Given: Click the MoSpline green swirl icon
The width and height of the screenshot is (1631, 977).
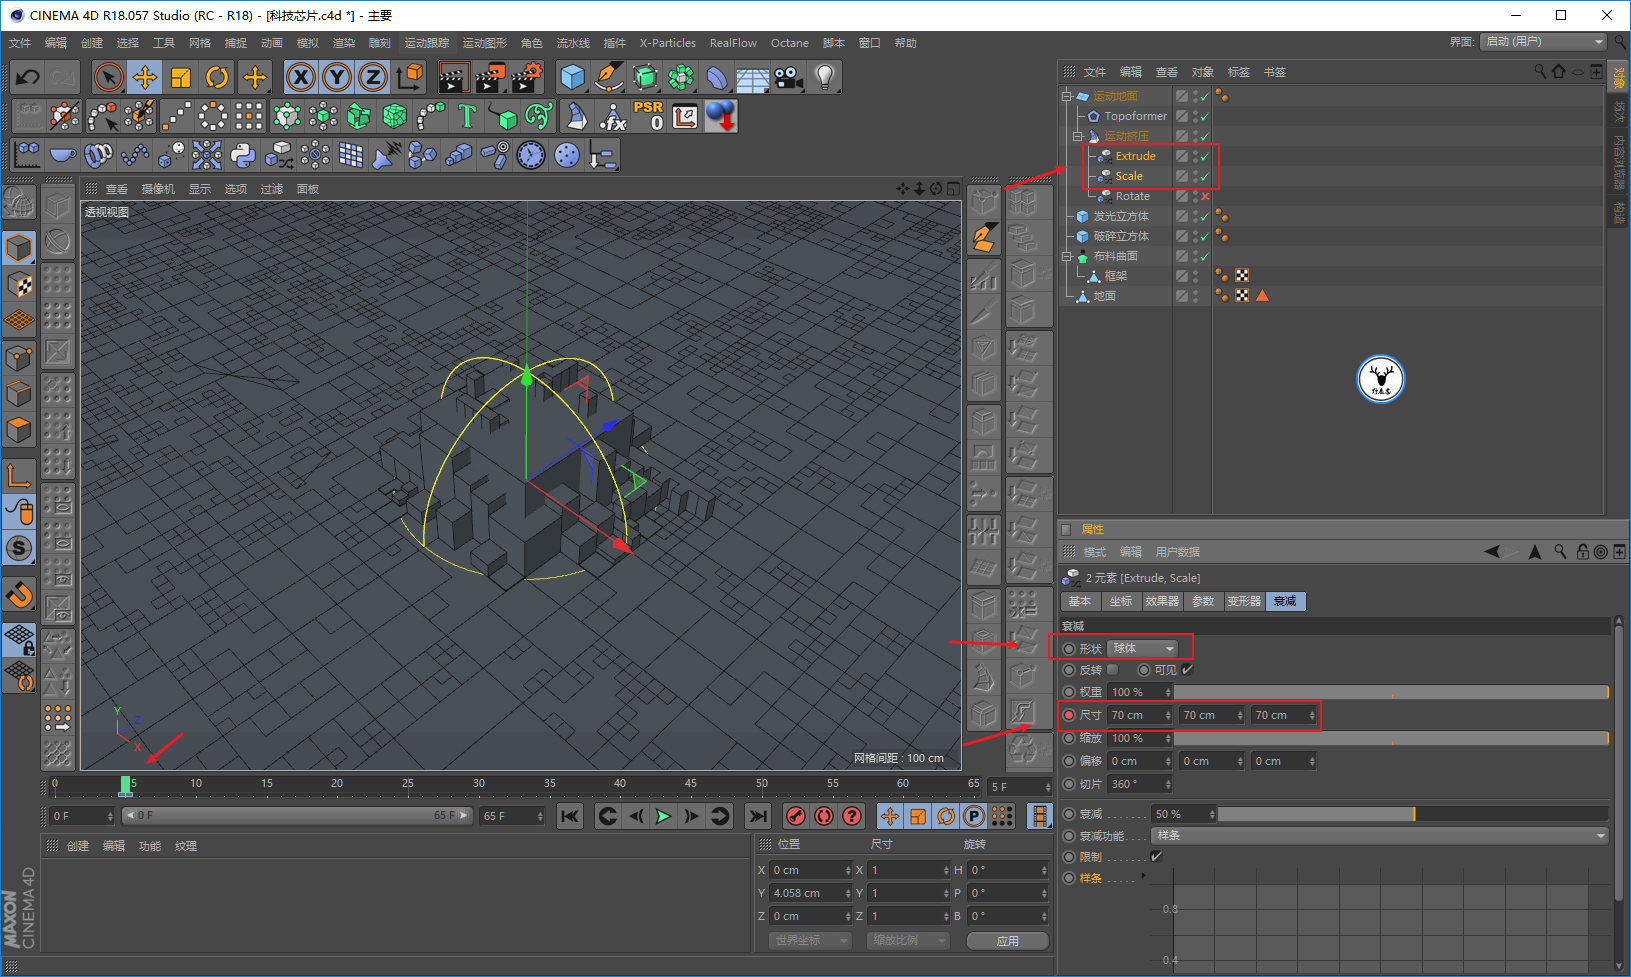Looking at the screenshot, I should coord(539,116).
